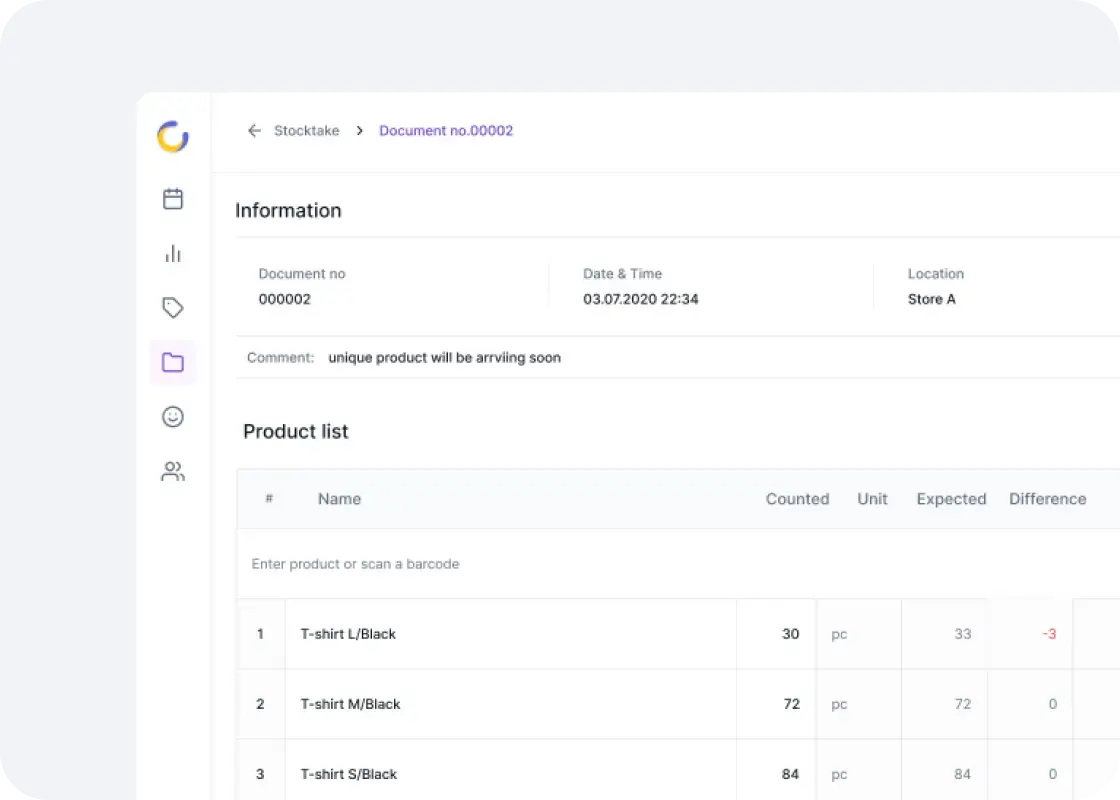1120x800 pixels.
Task: Edit counted value 30 for T-shirt L/Black
Action: click(x=790, y=634)
